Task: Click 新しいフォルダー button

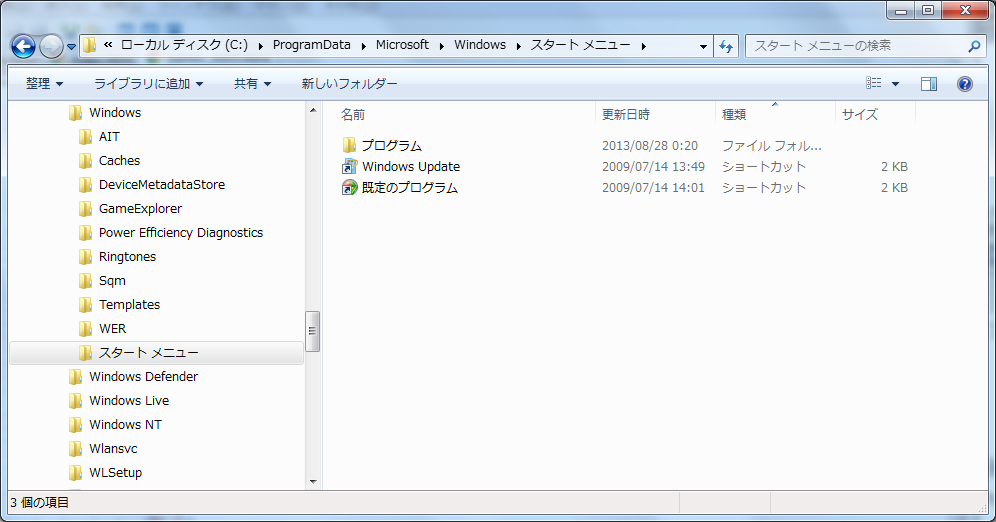Action: [x=349, y=84]
